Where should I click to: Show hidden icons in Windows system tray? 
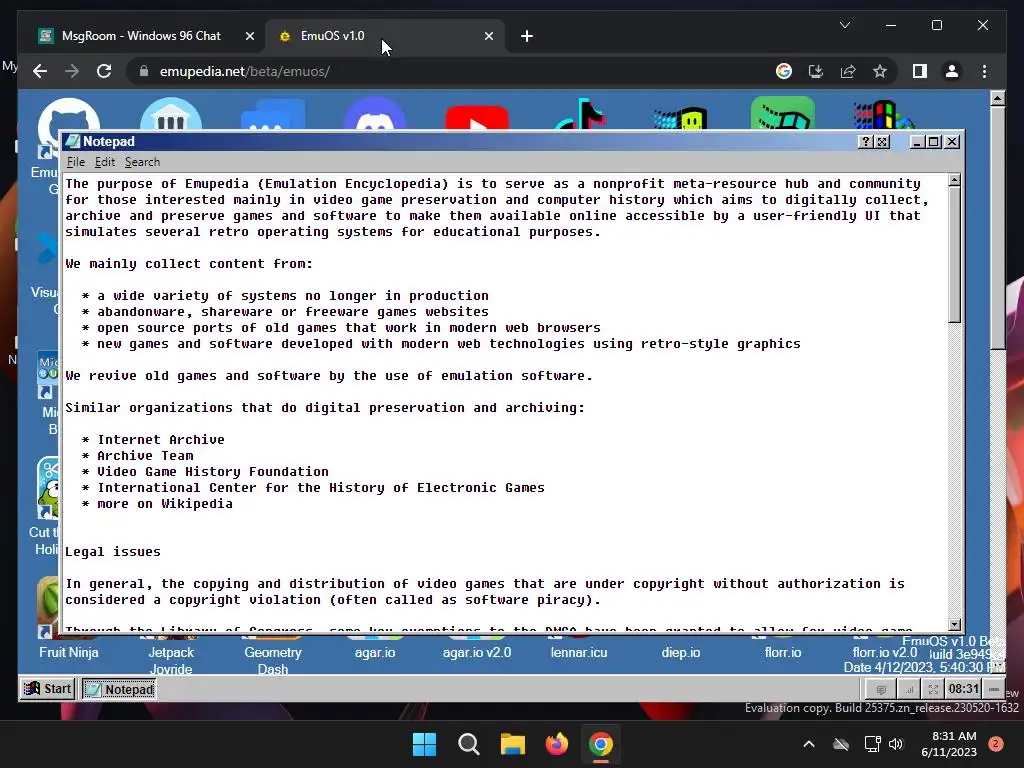click(x=808, y=744)
